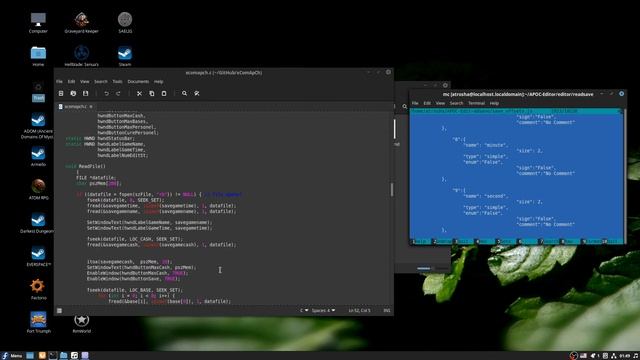Click the INS indicator in the editor status bar

387,311
